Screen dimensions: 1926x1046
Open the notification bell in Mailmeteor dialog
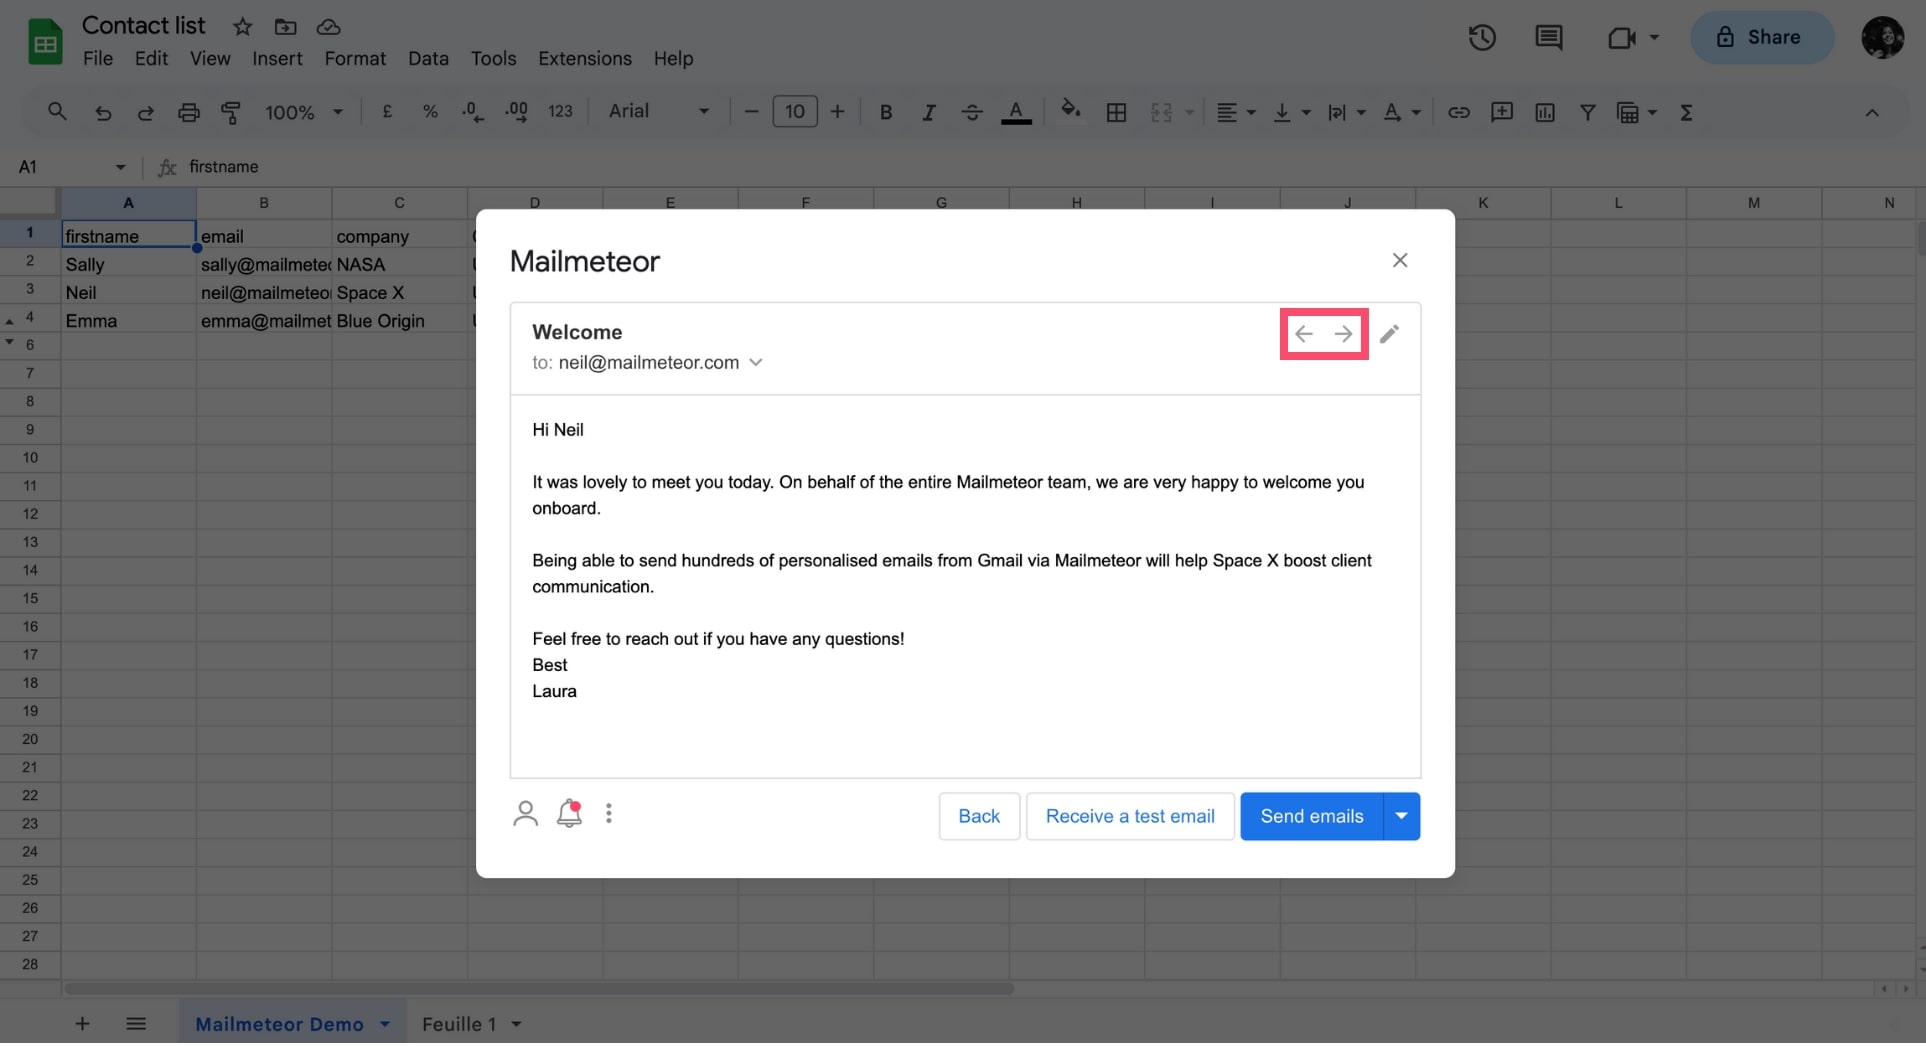pyautogui.click(x=569, y=814)
